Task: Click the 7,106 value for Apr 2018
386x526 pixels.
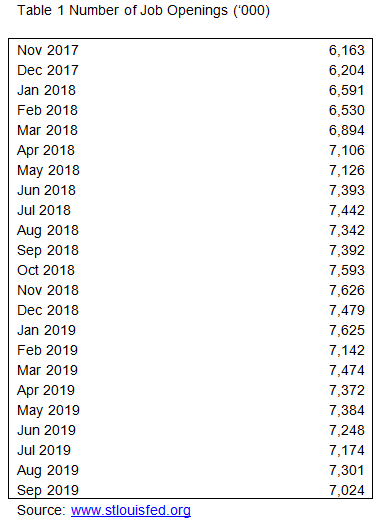Action: [x=346, y=151]
